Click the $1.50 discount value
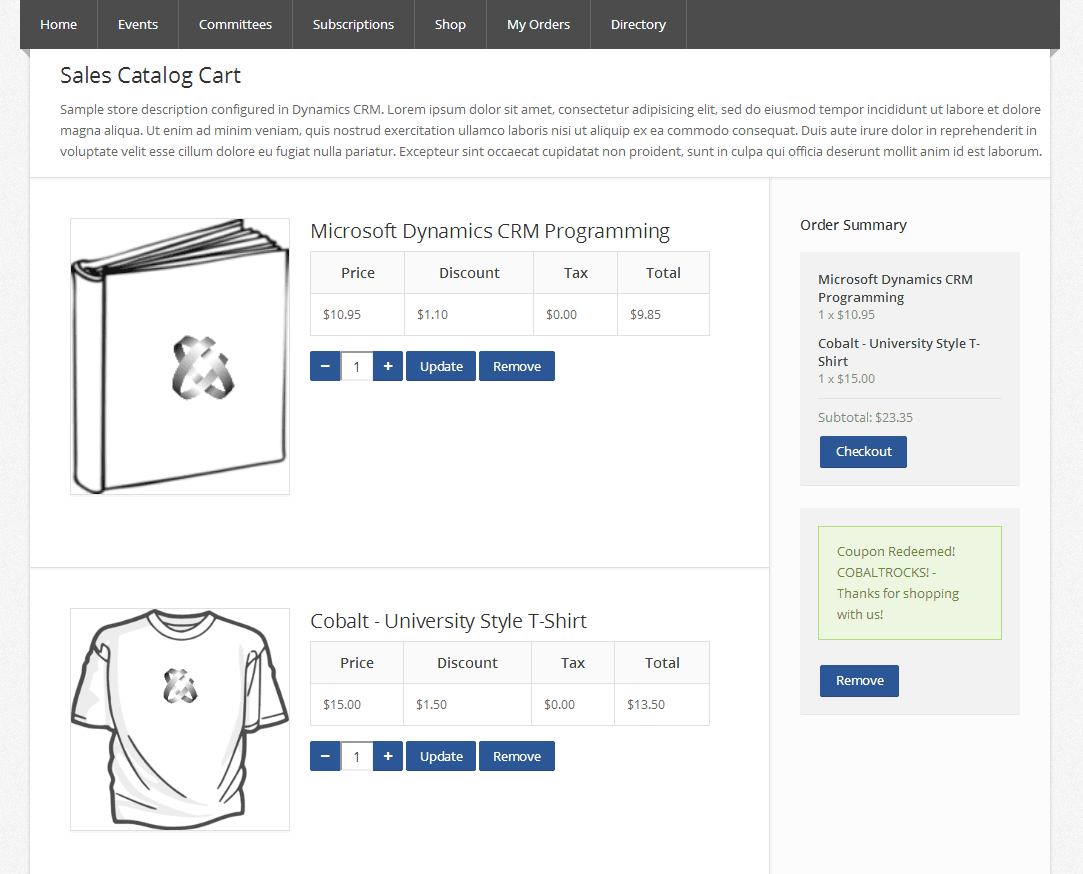Viewport: 1083px width, 874px height. [x=432, y=704]
